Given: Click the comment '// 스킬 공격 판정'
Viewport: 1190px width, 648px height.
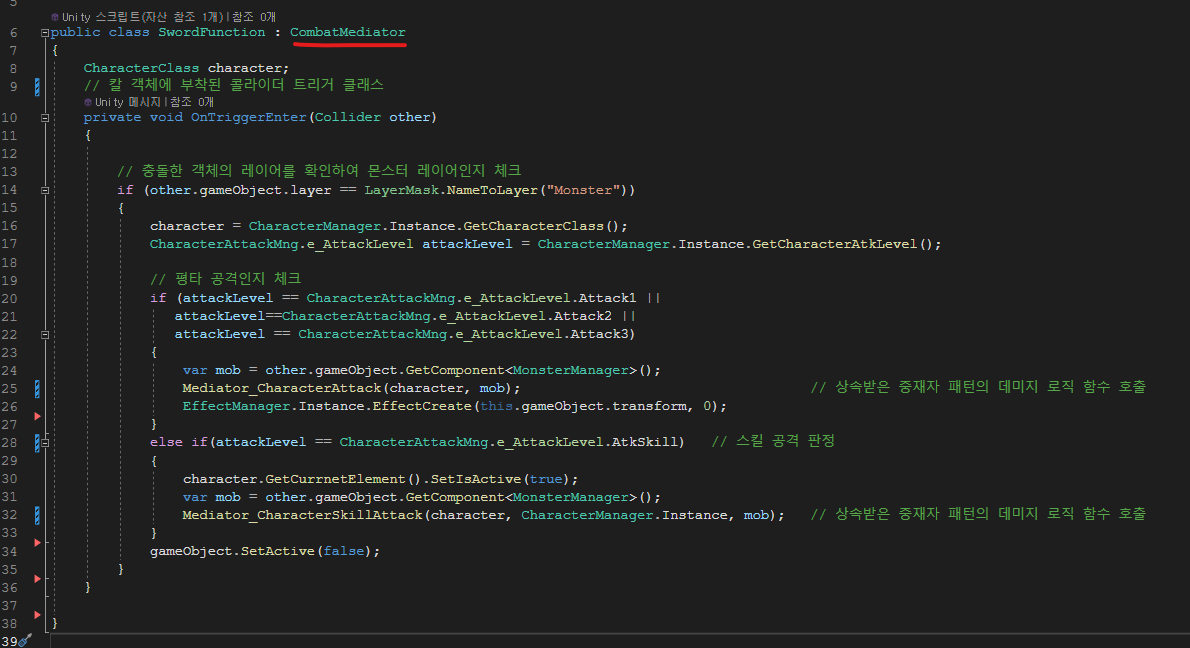Looking at the screenshot, I should (x=773, y=442).
